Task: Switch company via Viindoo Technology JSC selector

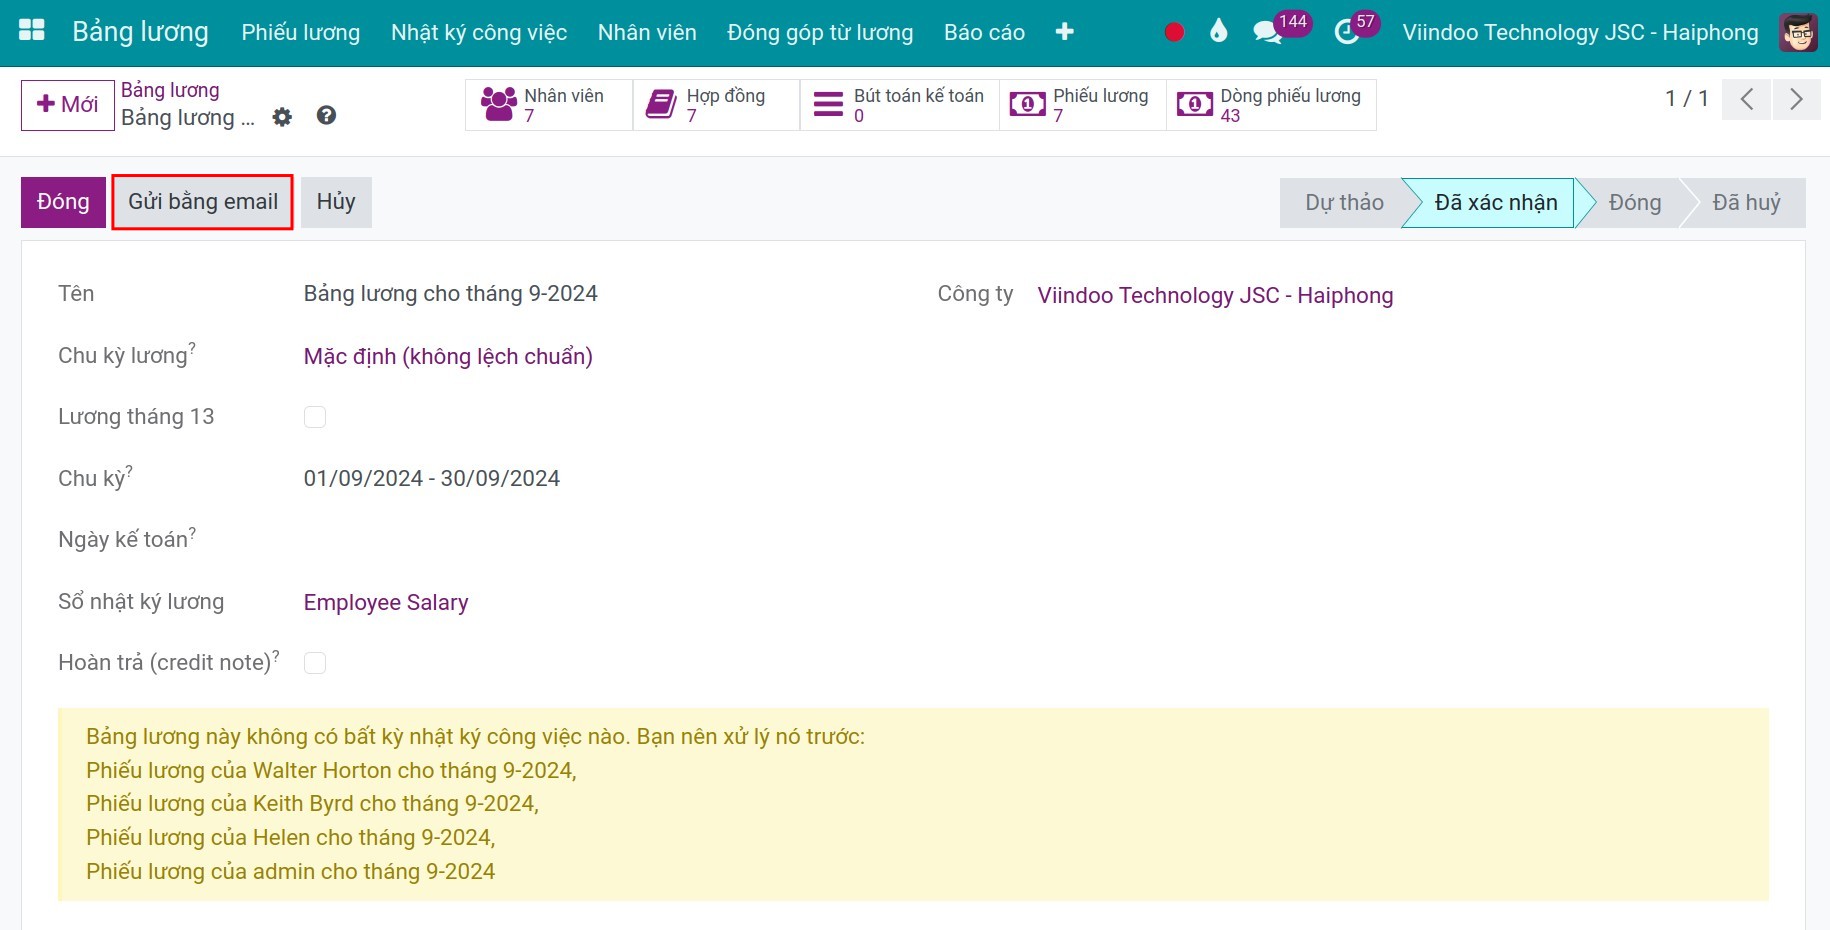Action: coord(1580,32)
